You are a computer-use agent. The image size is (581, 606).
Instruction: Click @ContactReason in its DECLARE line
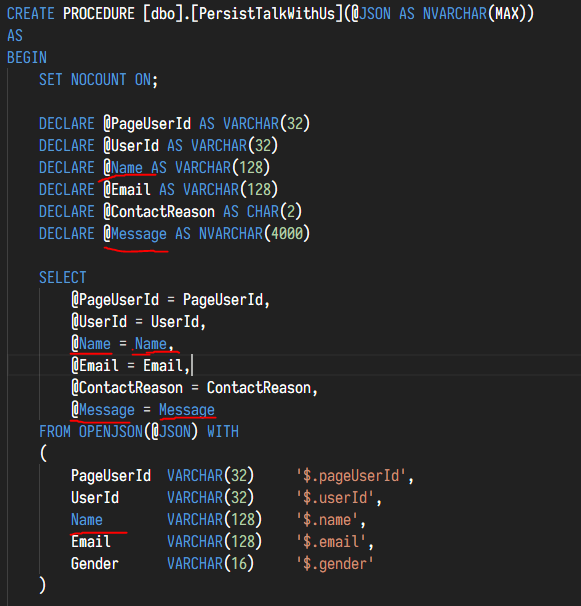pyautogui.click(x=159, y=211)
